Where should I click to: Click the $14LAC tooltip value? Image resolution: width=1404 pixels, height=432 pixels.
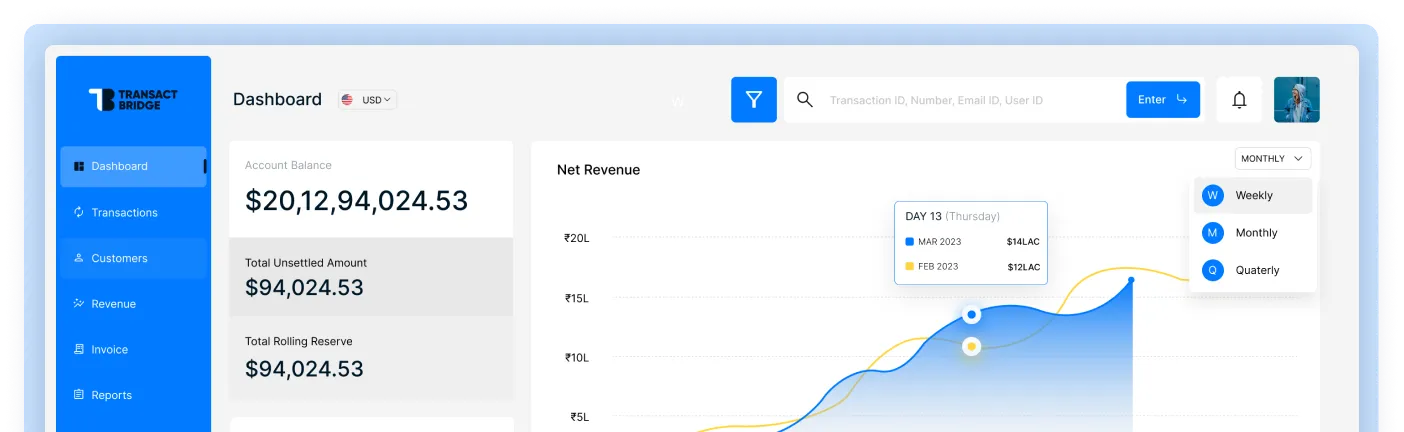pyautogui.click(x=1023, y=242)
